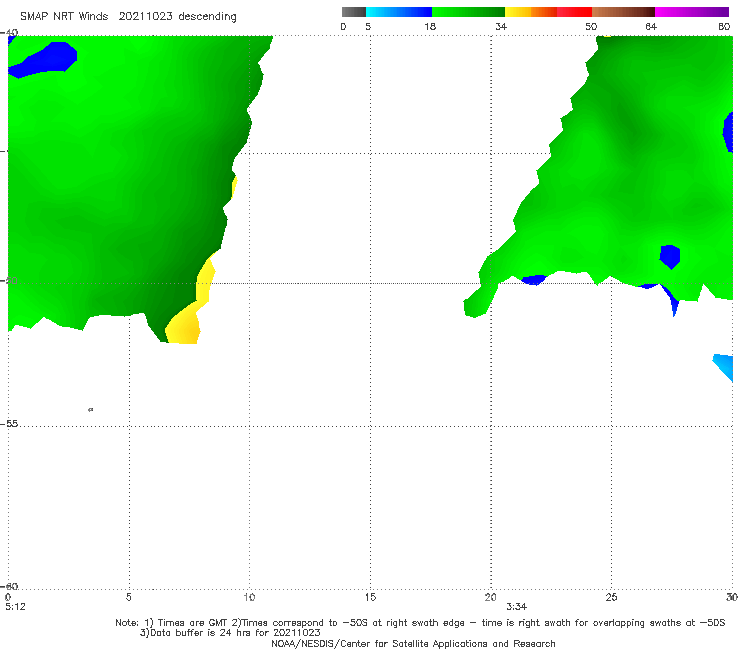The image size is (740, 650).
Task: Click the swath time '3:34'
Action: (x=517, y=607)
